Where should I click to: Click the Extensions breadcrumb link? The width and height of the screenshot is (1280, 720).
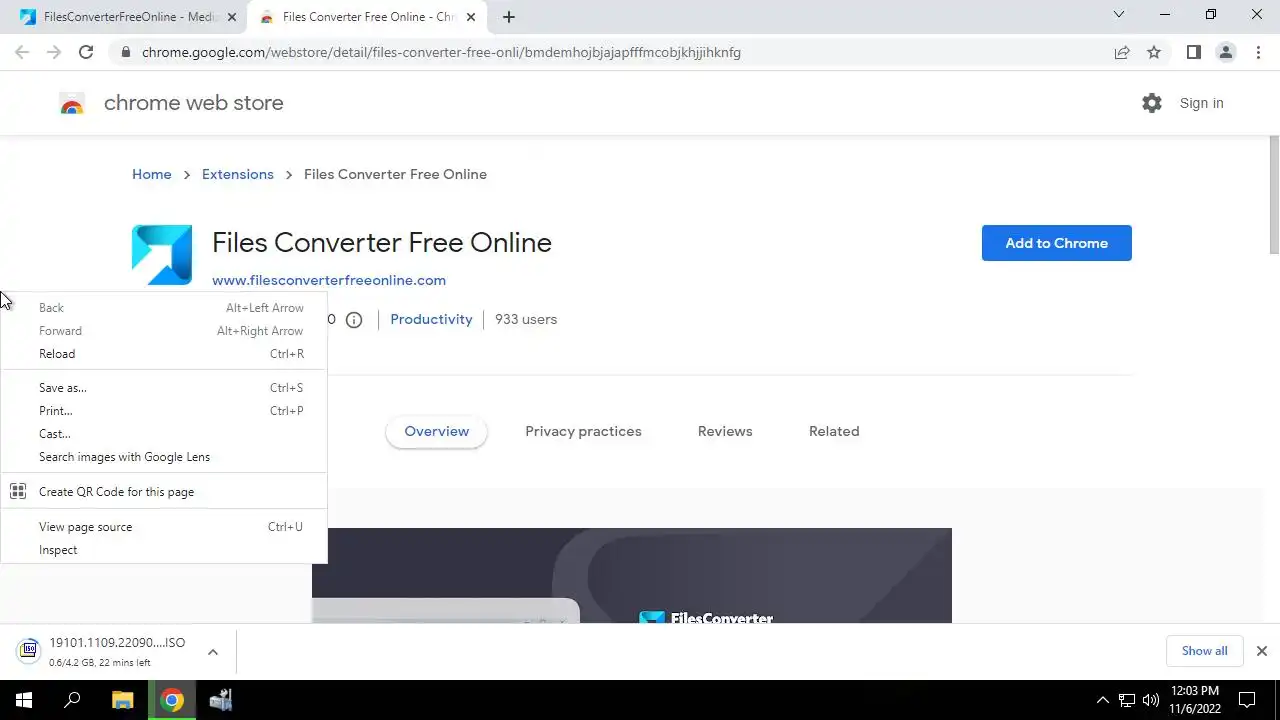pyautogui.click(x=238, y=174)
